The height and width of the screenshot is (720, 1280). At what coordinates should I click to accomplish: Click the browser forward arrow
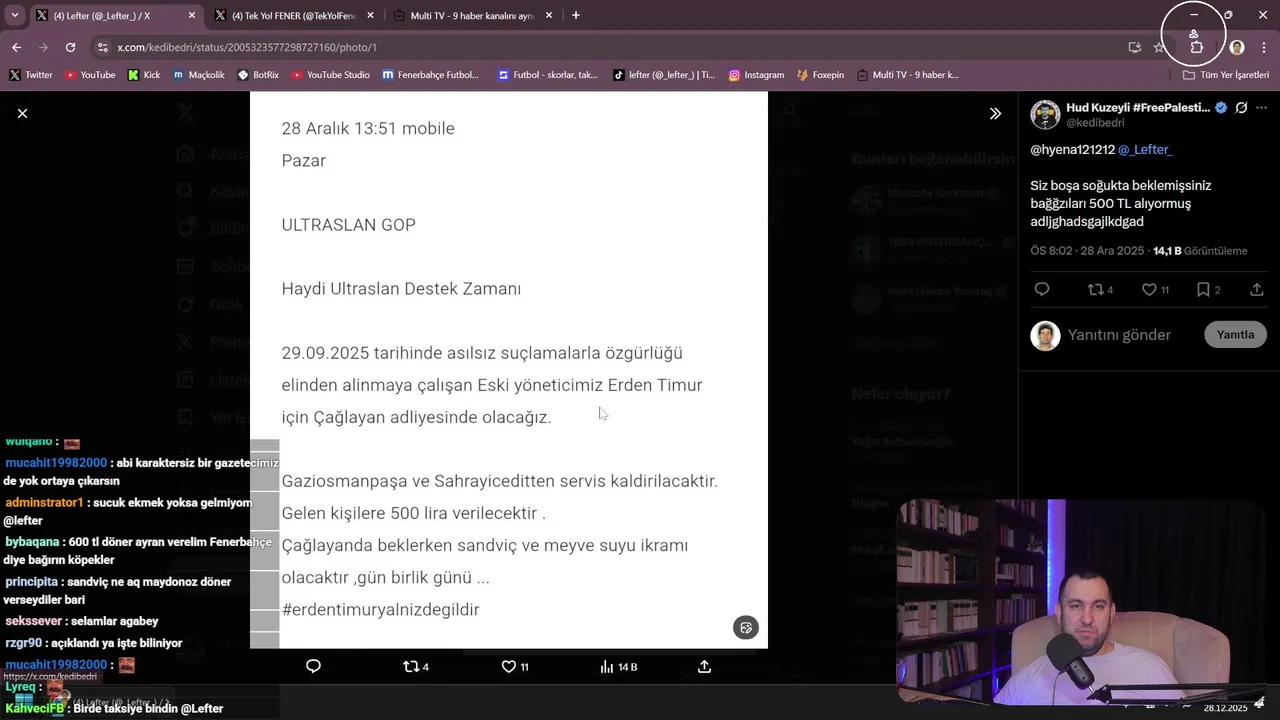click(43, 47)
